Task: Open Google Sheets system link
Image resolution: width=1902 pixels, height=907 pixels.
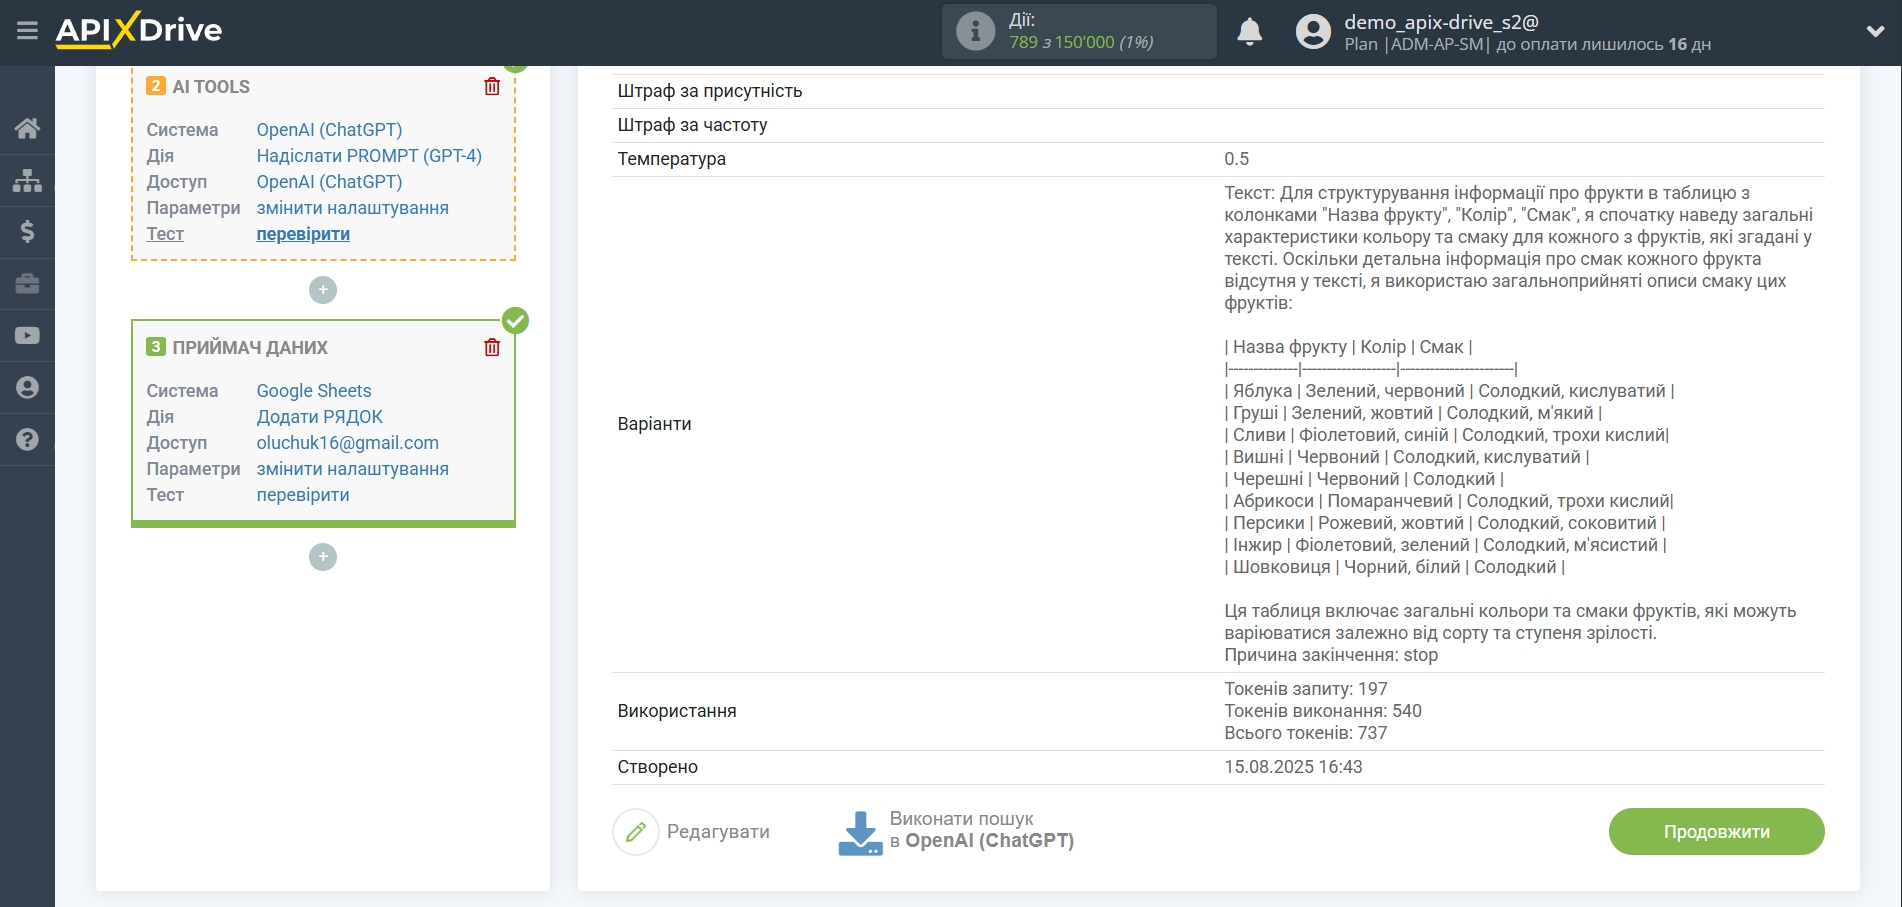Action: click(x=314, y=391)
